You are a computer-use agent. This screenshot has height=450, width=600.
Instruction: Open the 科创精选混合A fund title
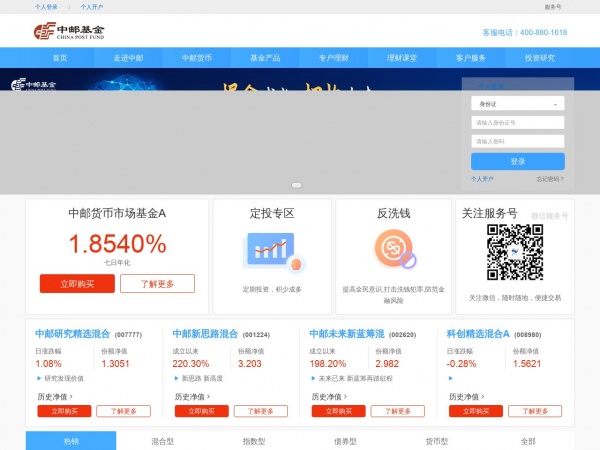tap(478, 334)
